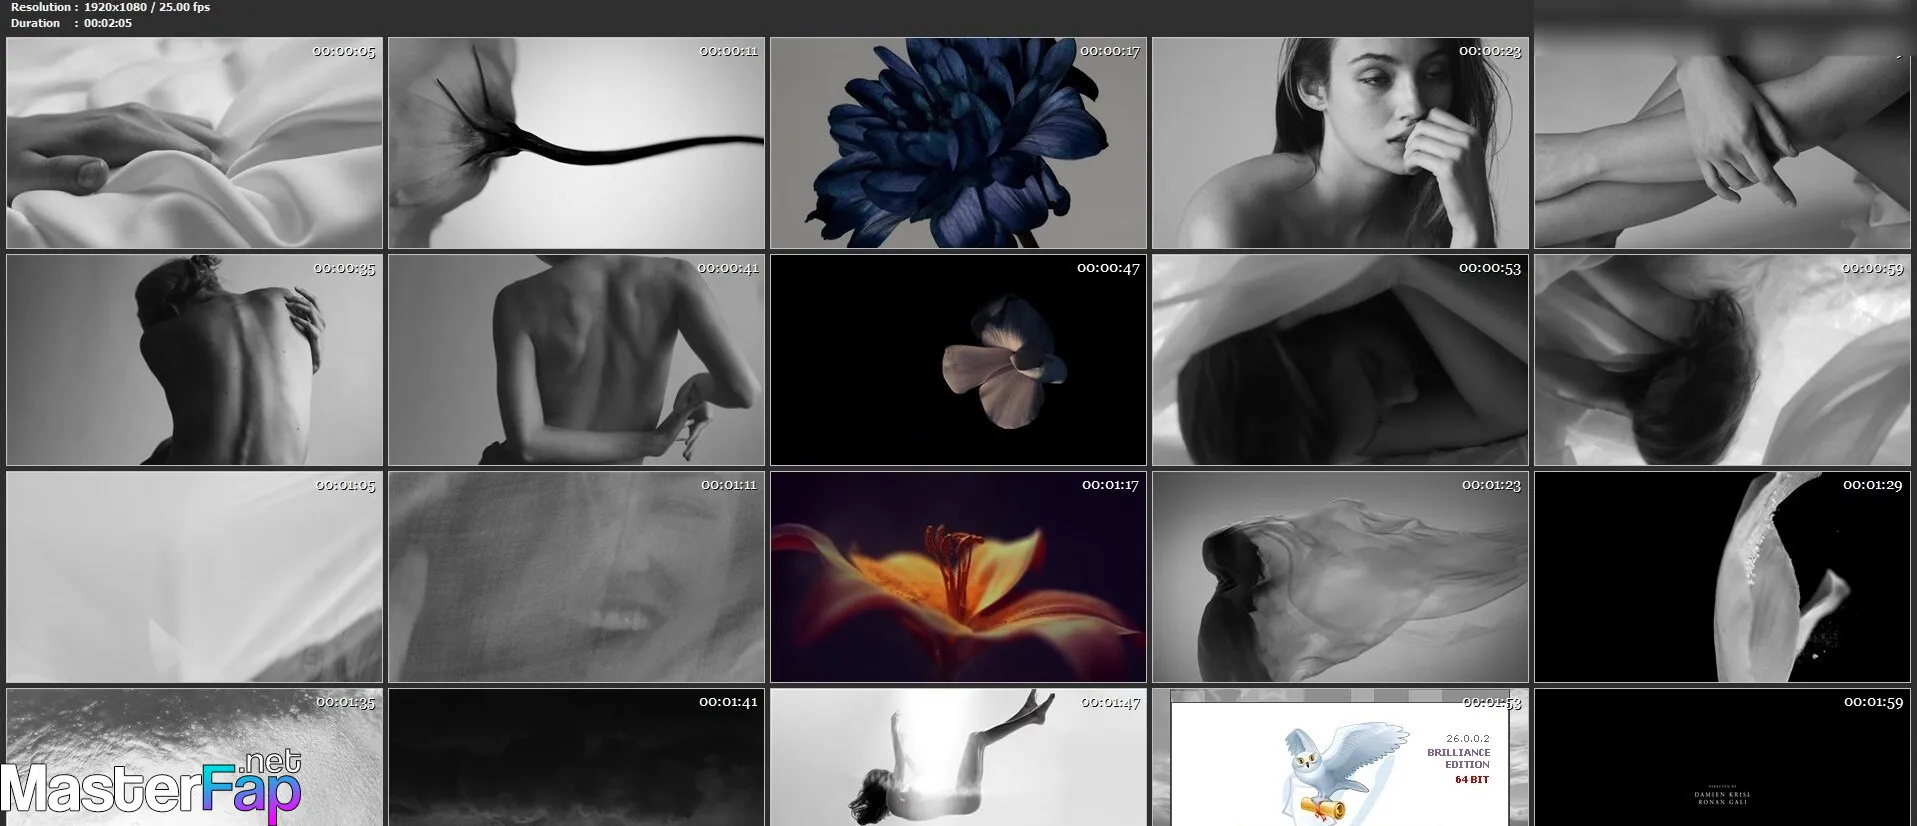Select the 00:01:23 flowing veil thumbnail

(1340, 577)
